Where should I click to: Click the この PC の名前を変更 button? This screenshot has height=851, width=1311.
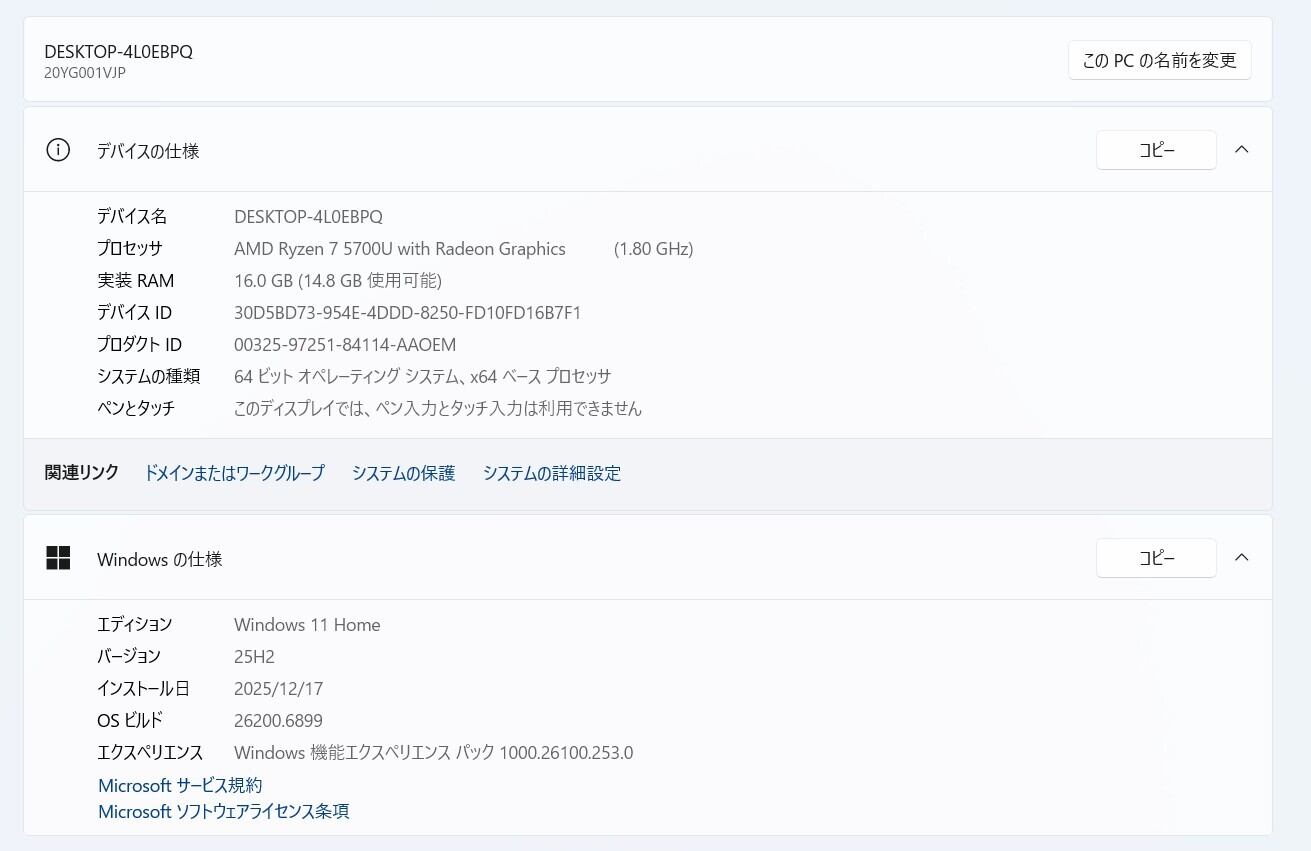pos(1160,60)
